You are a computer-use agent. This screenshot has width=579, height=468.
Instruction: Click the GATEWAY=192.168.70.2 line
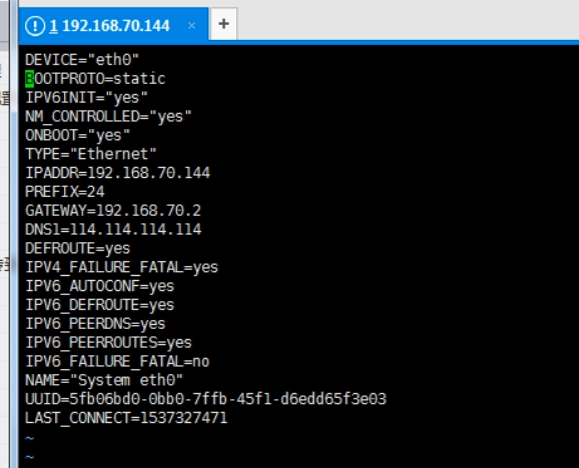113,210
